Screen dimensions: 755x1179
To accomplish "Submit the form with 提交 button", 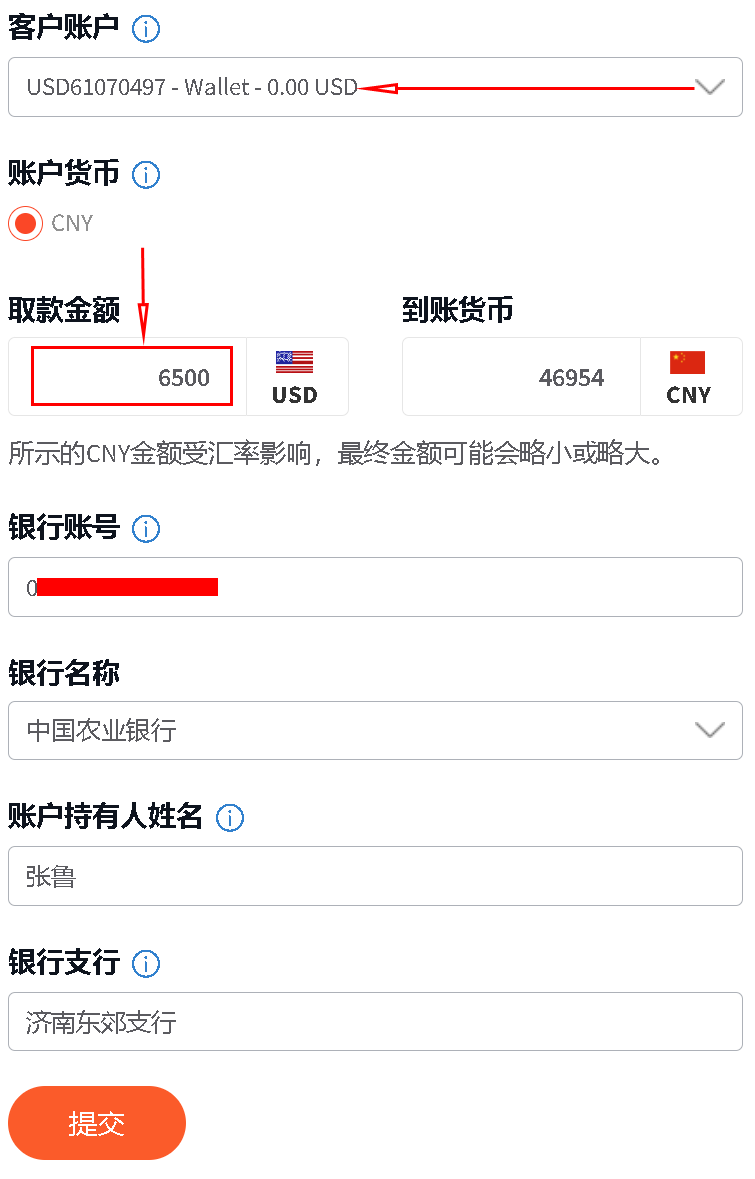I will [97, 1123].
